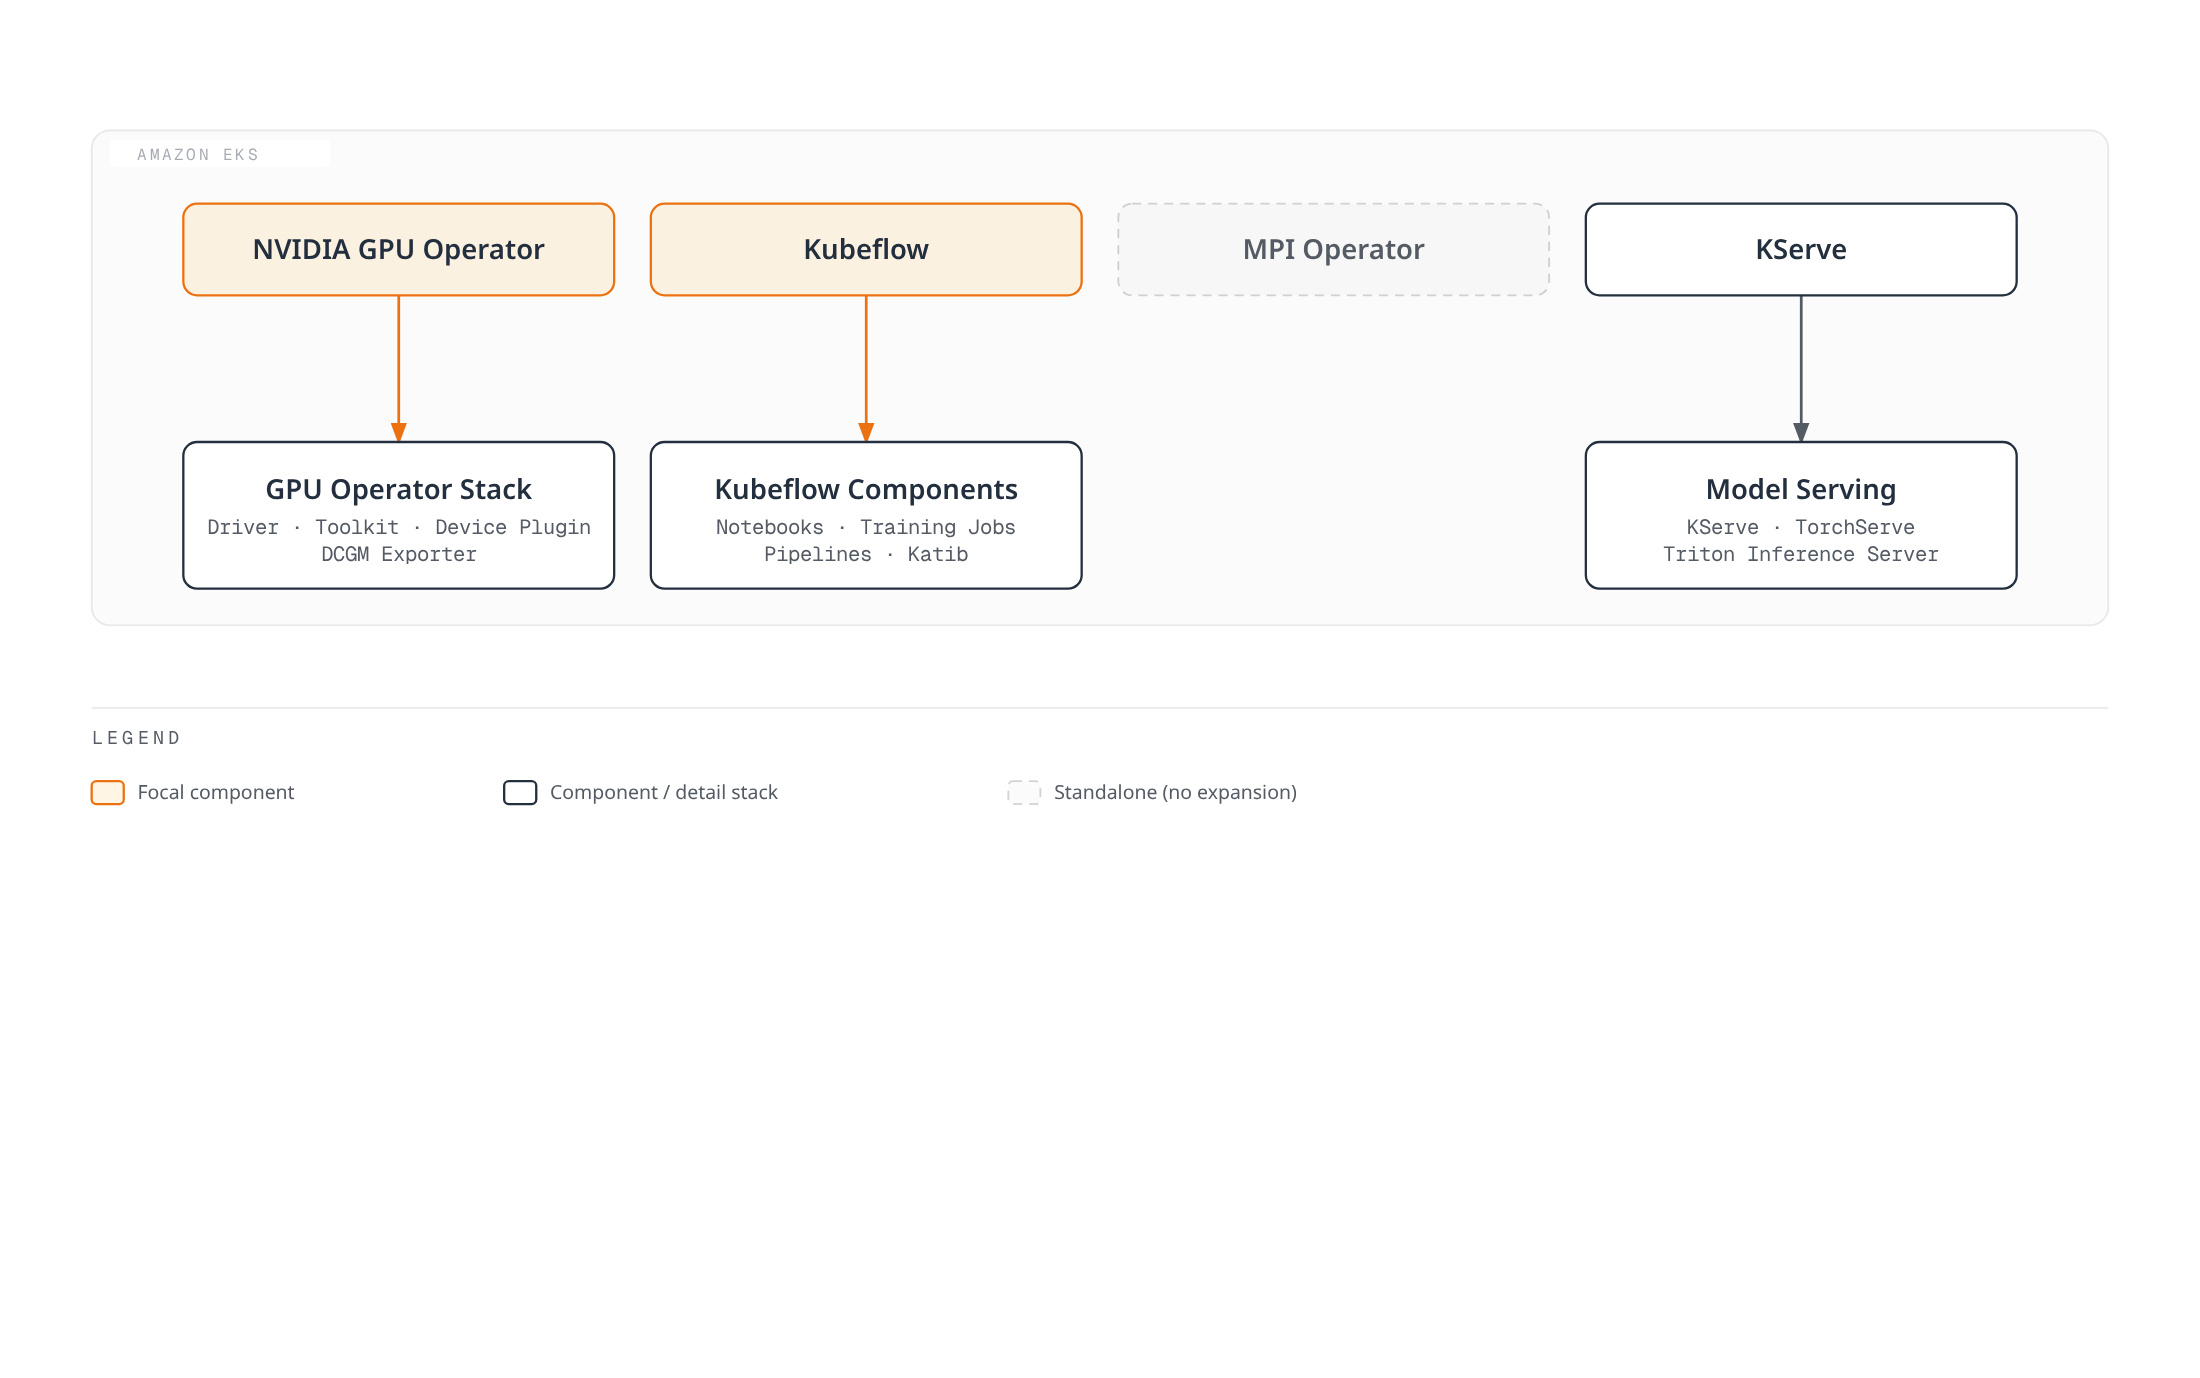
Task: Click the TorchServe text
Action: (1855, 527)
